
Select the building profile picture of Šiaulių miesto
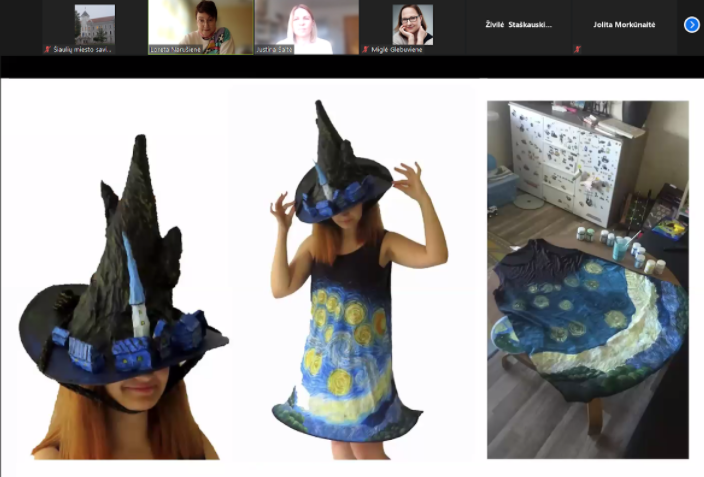coord(94,24)
